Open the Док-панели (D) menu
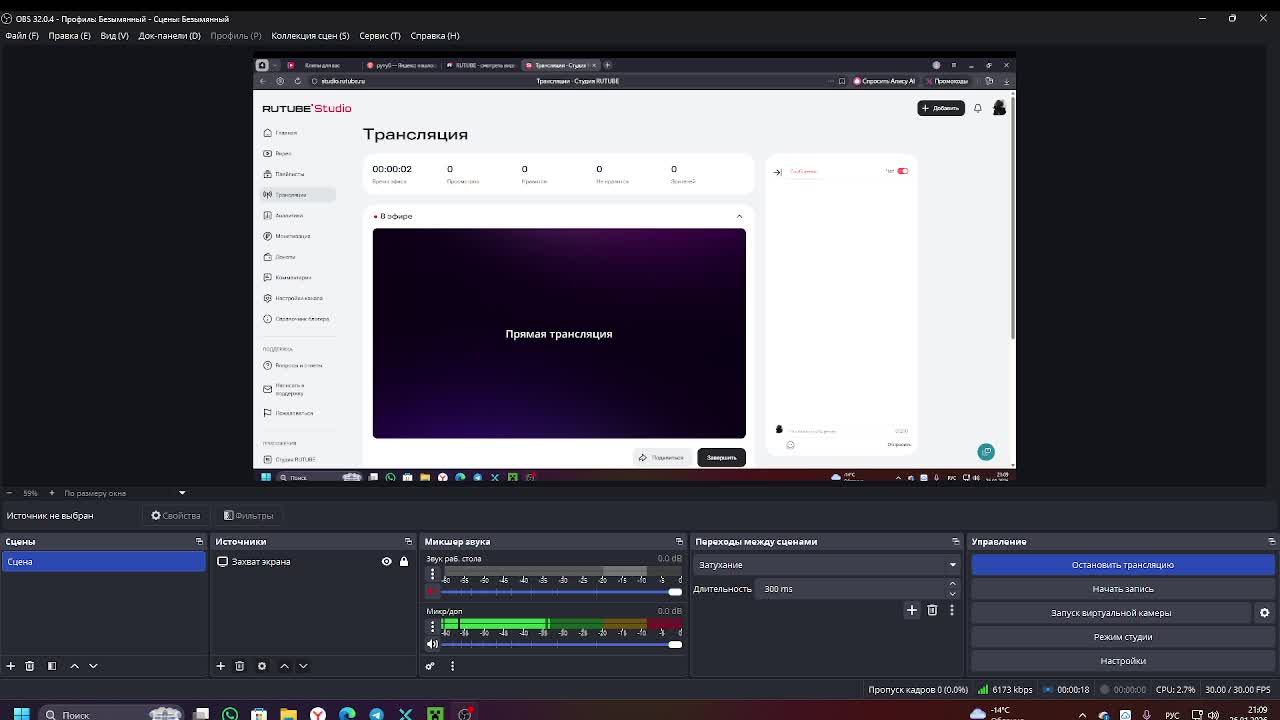This screenshot has height=720, width=1280. (169, 36)
